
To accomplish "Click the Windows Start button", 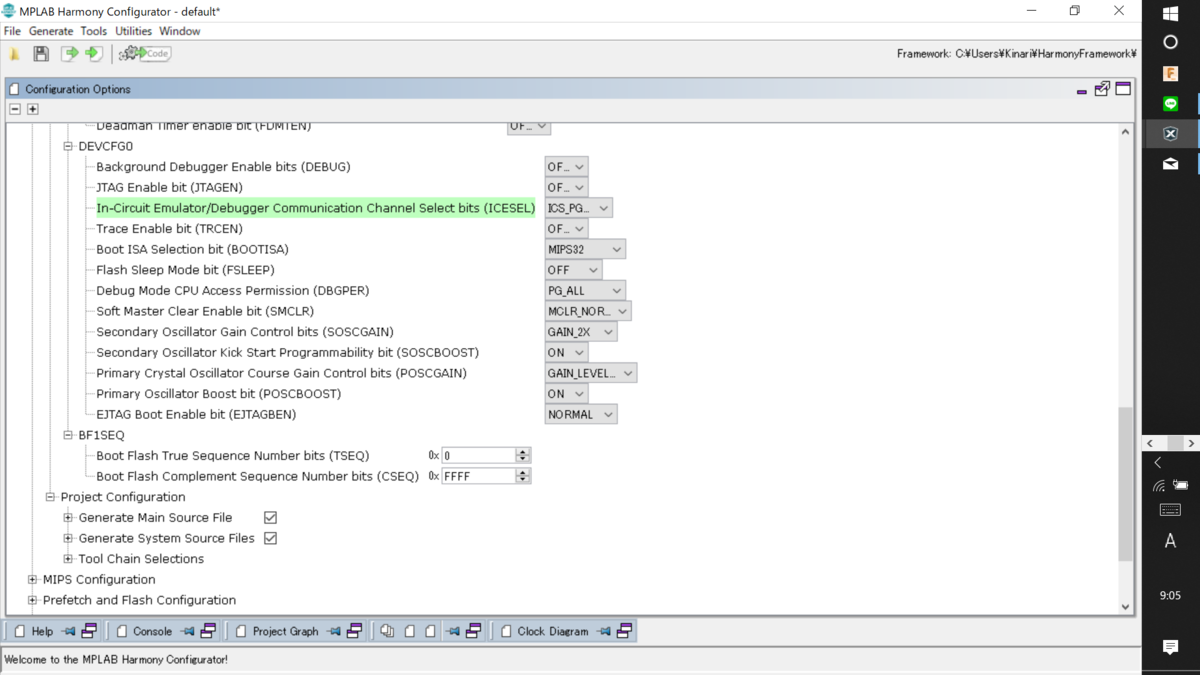I will click(1171, 13).
